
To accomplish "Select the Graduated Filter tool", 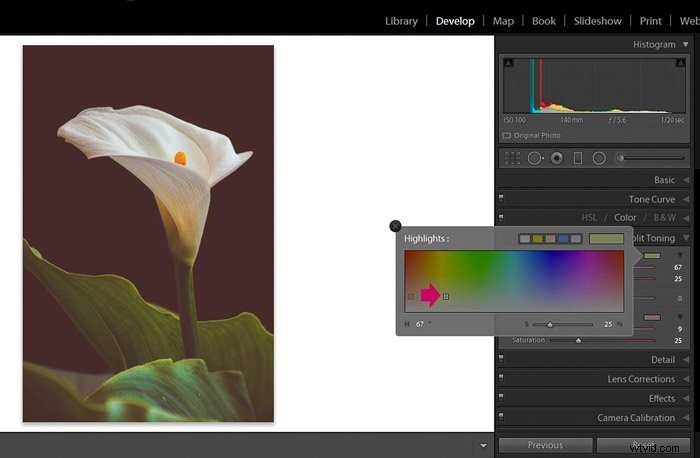I will (x=578, y=158).
